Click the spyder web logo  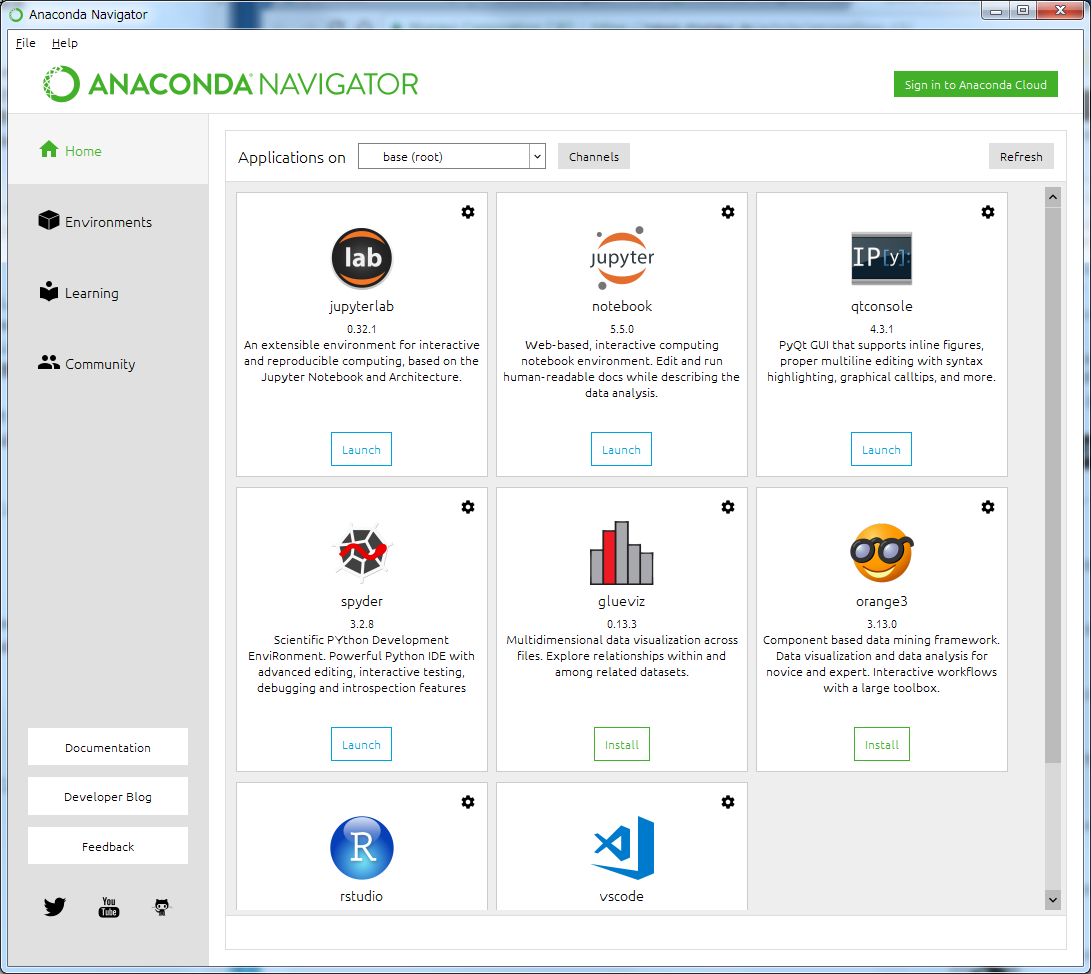pyautogui.click(x=361, y=552)
